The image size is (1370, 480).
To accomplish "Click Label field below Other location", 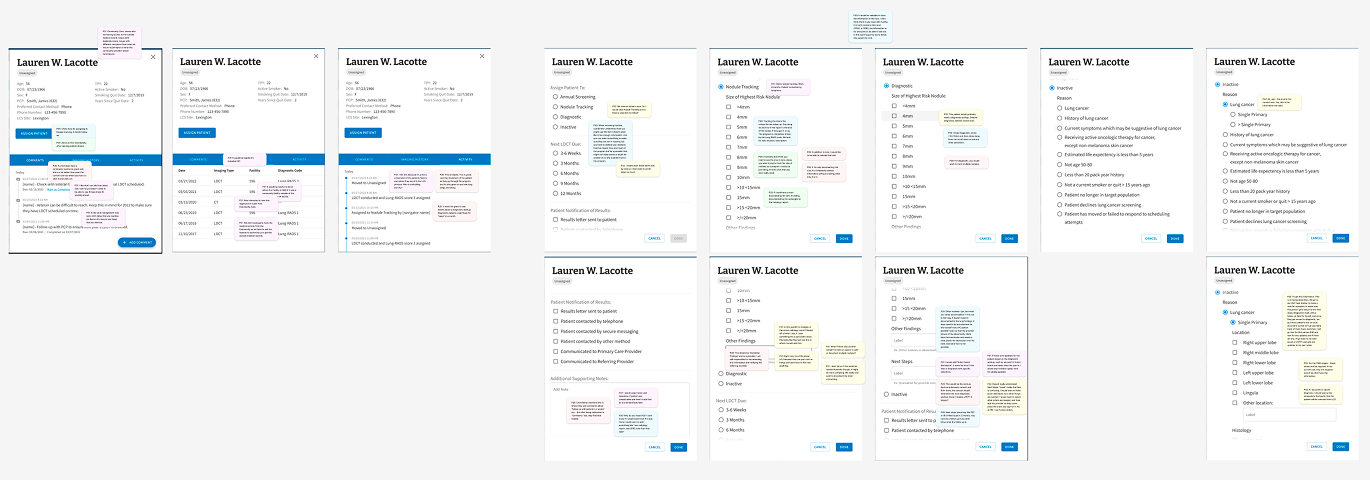I will (x=1289, y=415).
